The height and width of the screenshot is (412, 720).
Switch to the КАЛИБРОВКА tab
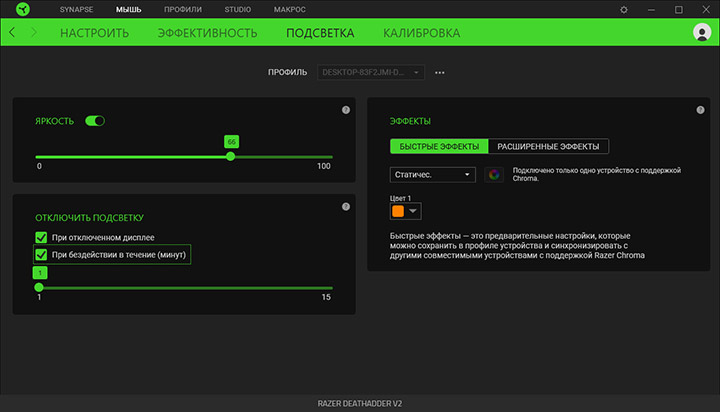pyautogui.click(x=422, y=33)
